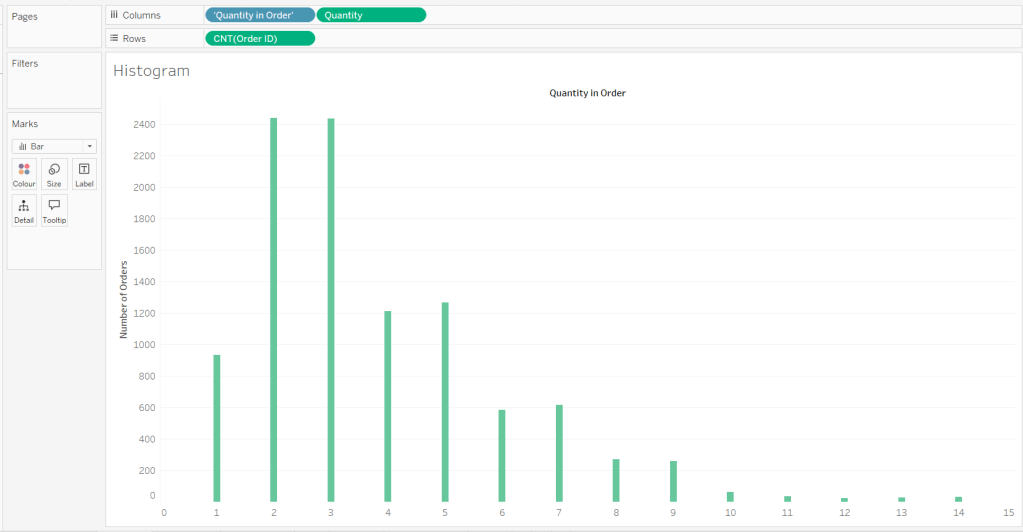Open the Size marks card
1023x532 pixels.
54,174
